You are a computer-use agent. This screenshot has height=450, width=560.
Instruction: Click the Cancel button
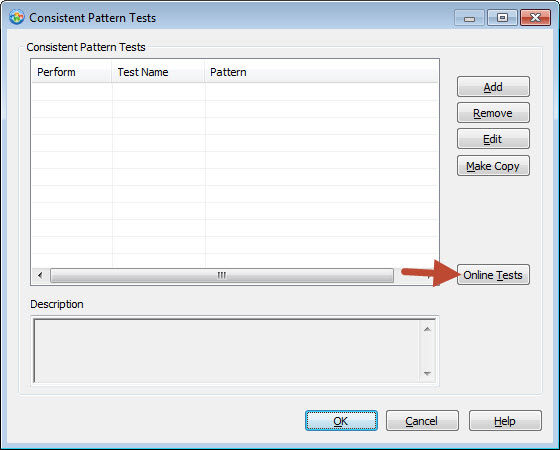(422, 421)
